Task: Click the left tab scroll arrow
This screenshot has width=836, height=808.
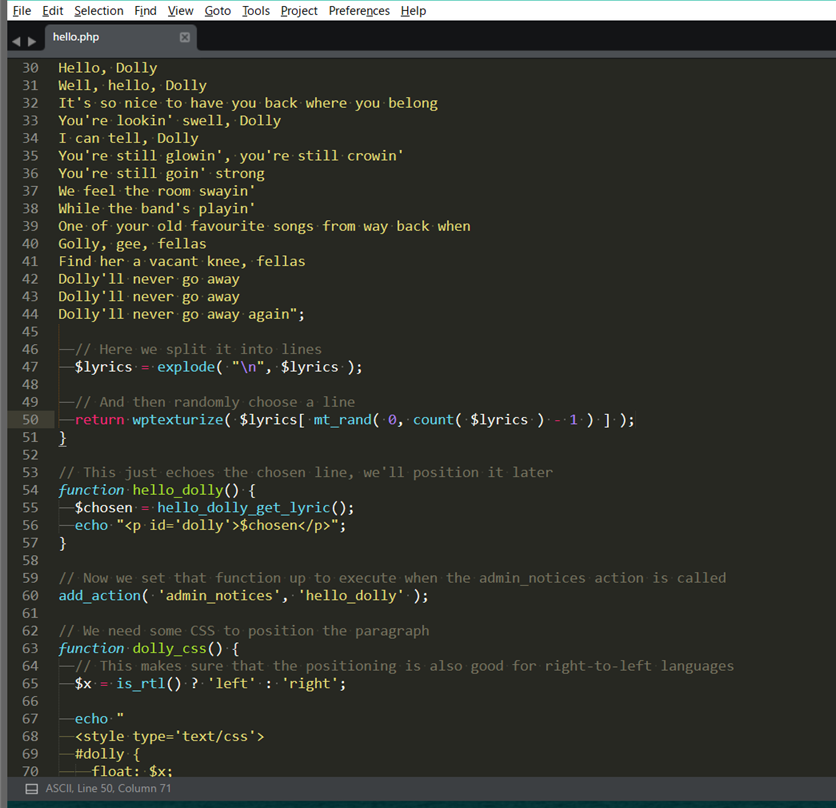Action: [x=15, y=41]
